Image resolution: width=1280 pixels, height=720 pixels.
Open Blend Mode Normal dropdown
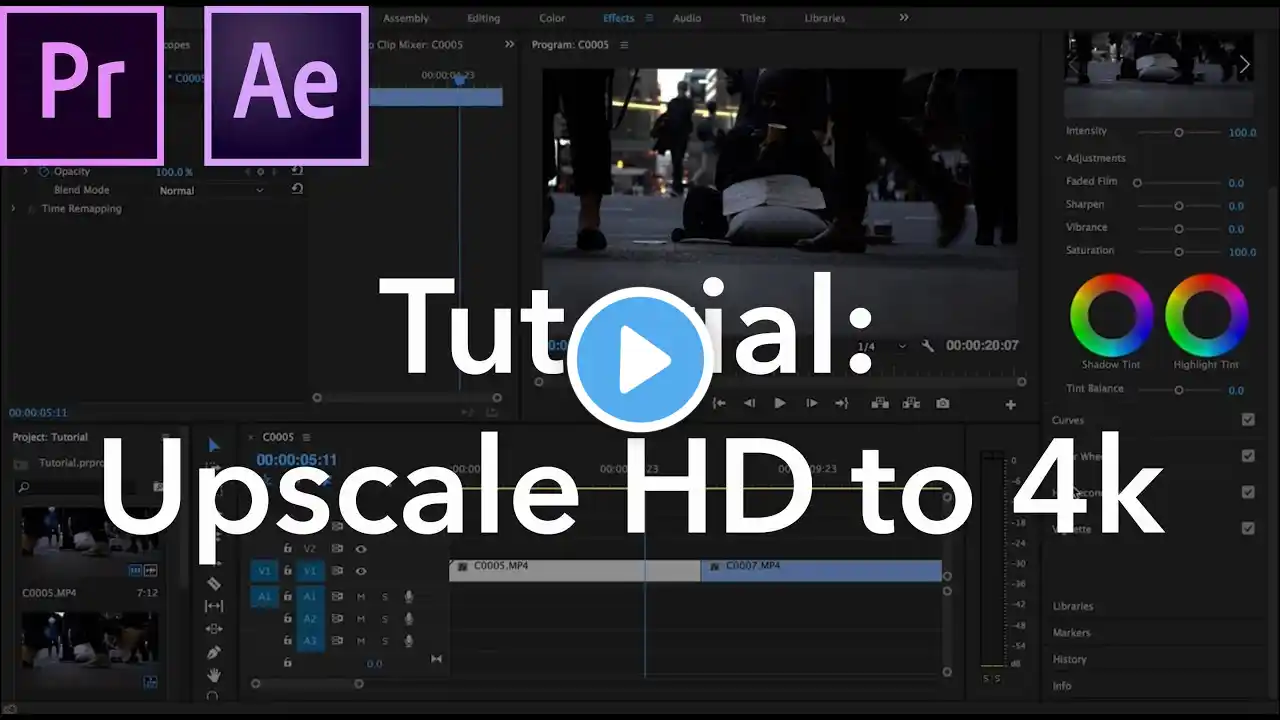(213, 190)
